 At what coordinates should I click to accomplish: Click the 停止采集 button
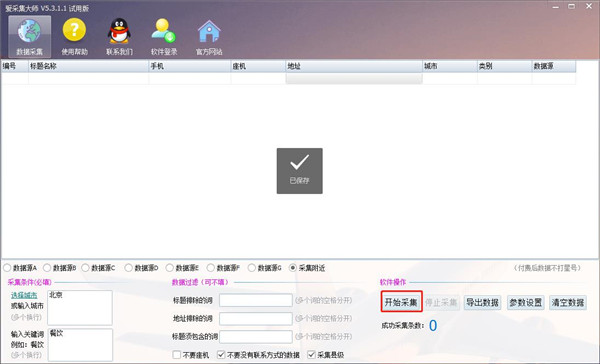coord(441,302)
